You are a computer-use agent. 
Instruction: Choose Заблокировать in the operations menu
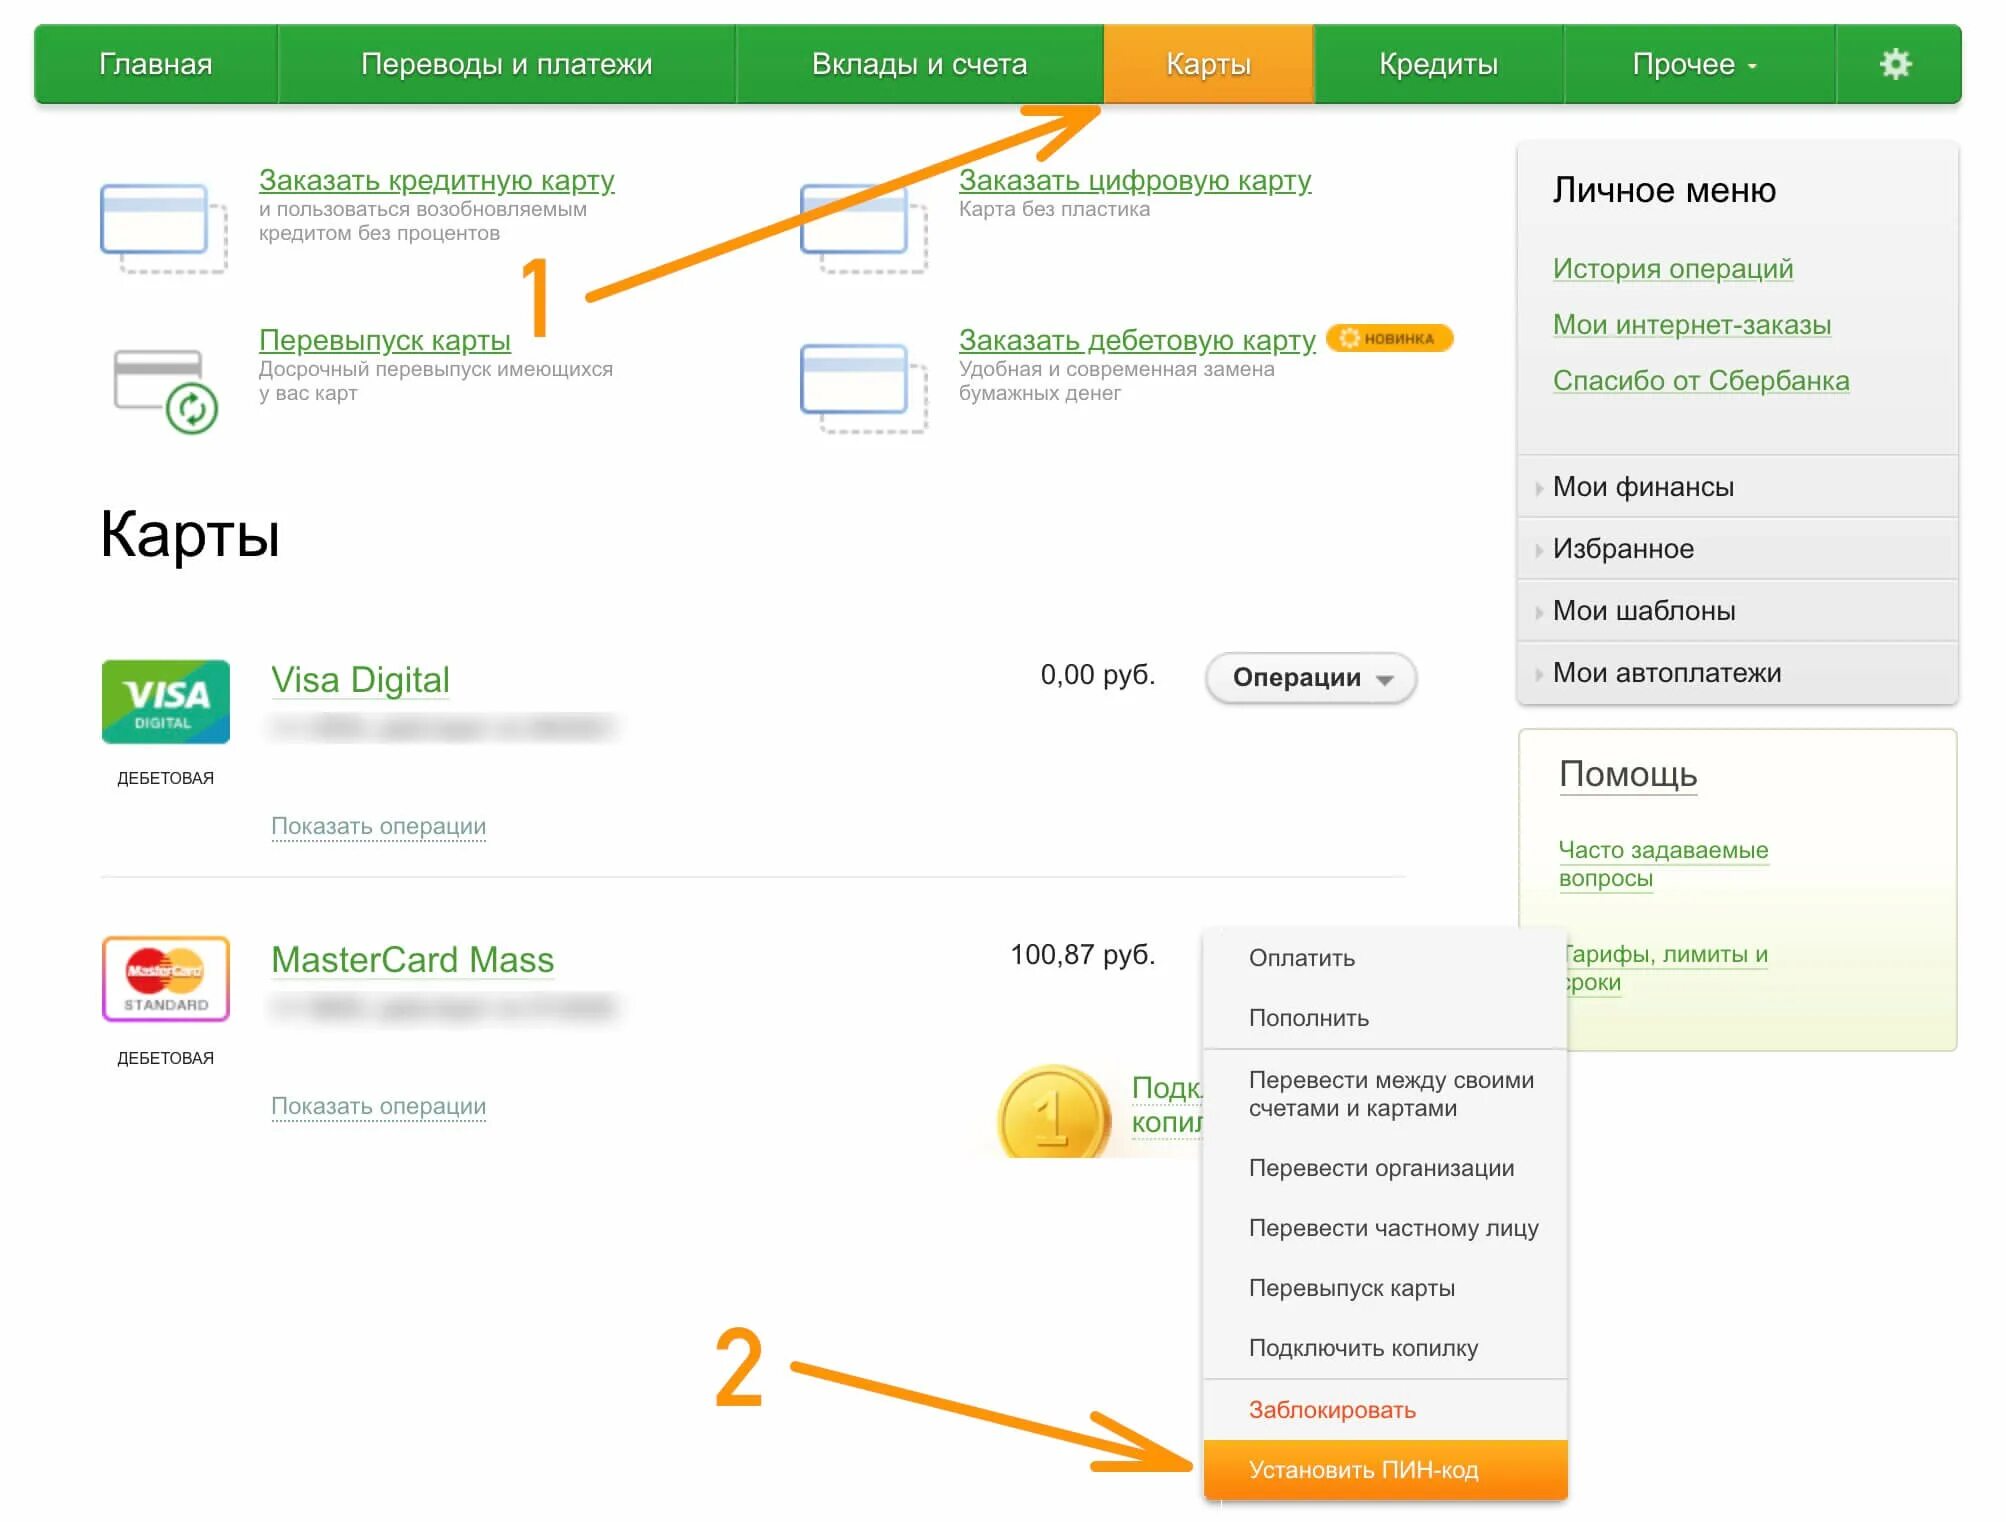tap(1331, 1410)
